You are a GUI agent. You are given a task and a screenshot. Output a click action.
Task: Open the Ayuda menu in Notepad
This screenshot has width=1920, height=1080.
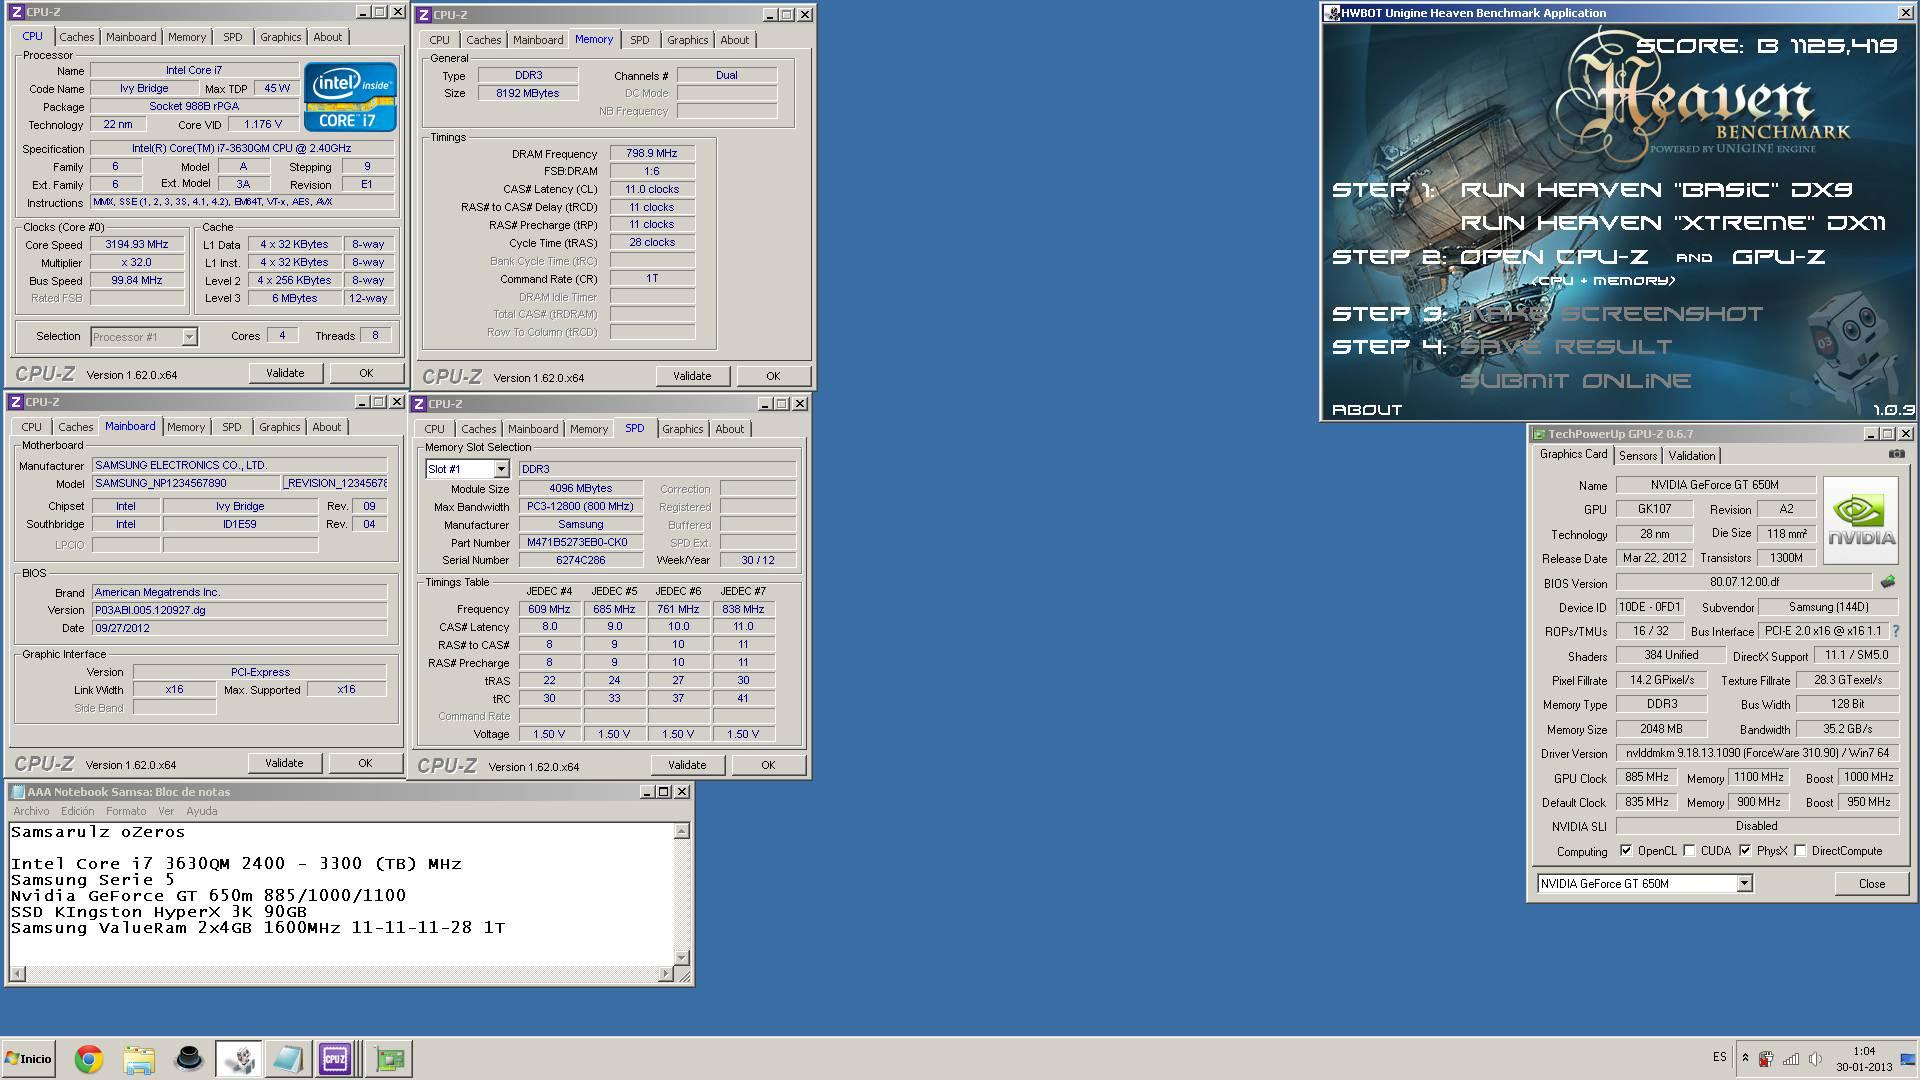coord(201,811)
